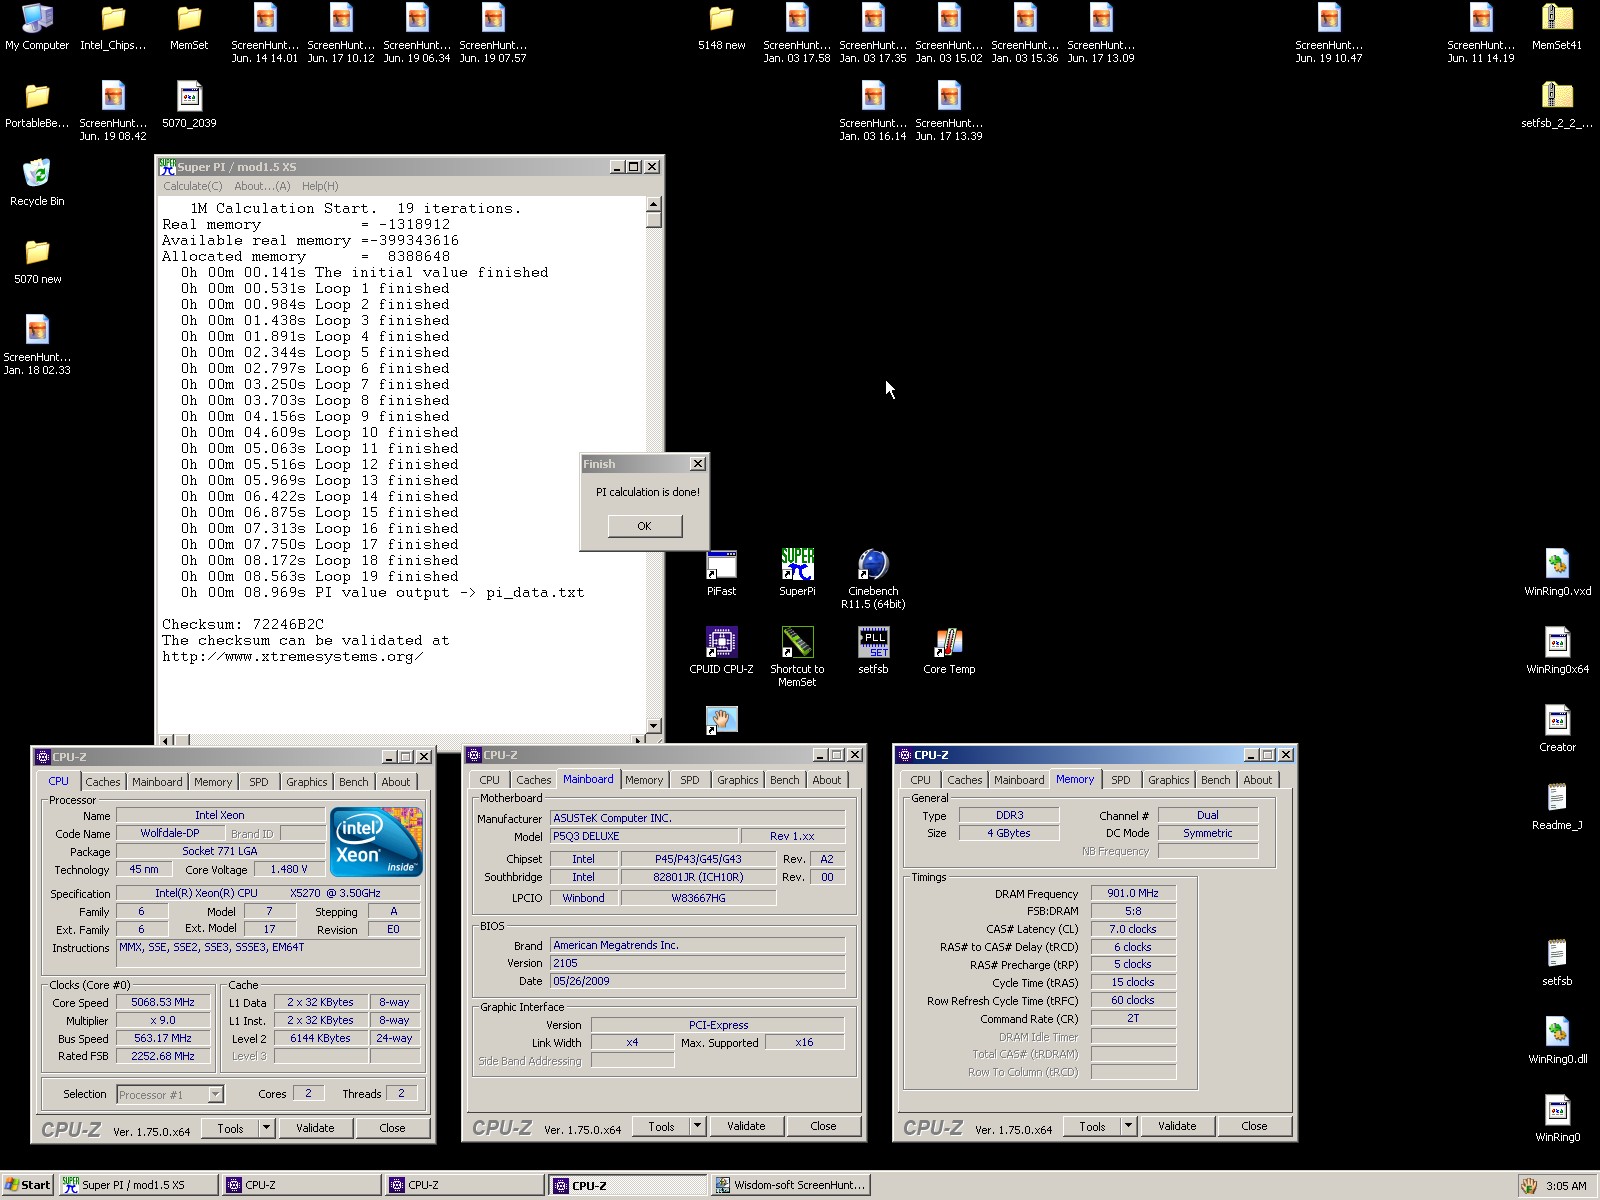Select Bench tab in left CPU-Z window
The image size is (1600, 1200).
354,782
